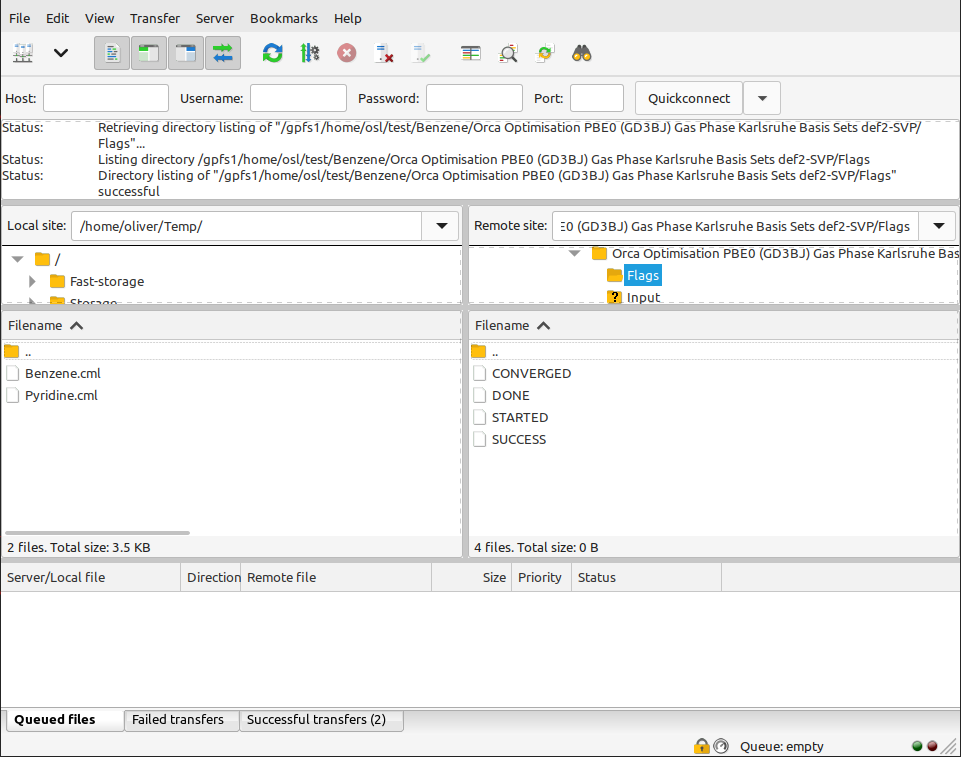This screenshot has height=757, width=961.
Task: Open the Transfer menu
Action: (x=155, y=18)
